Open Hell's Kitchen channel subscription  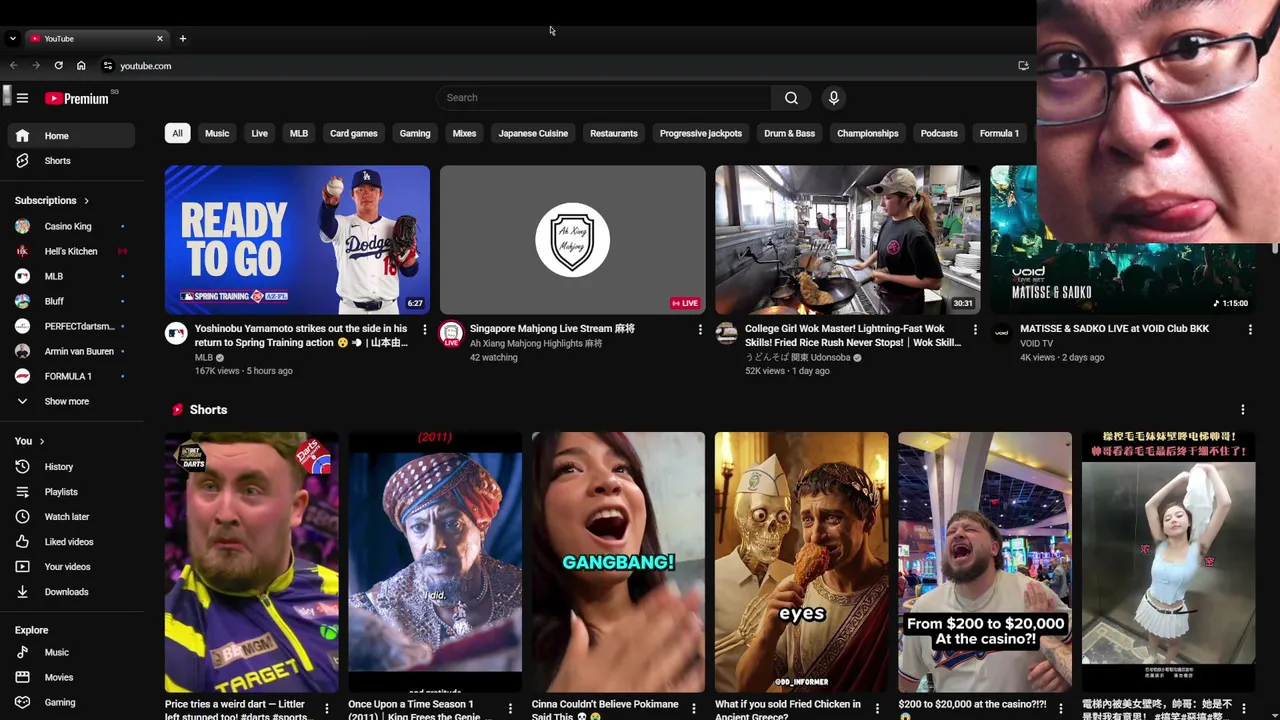[70, 251]
